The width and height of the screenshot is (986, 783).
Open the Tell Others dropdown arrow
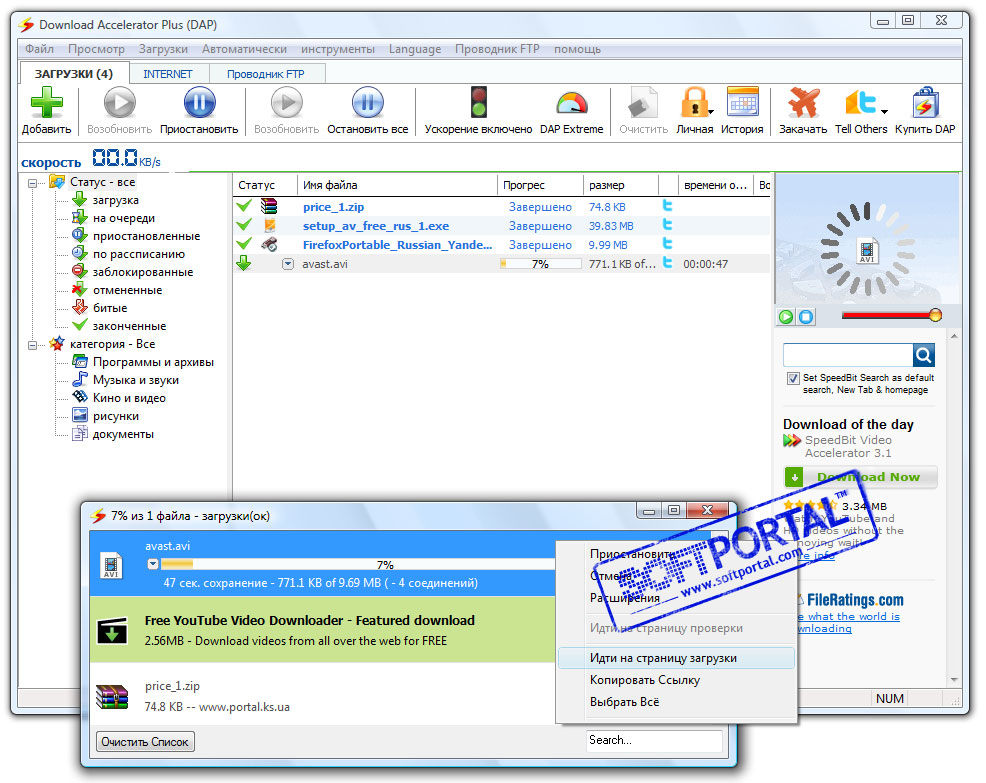pyautogui.click(x=884, y=112)
